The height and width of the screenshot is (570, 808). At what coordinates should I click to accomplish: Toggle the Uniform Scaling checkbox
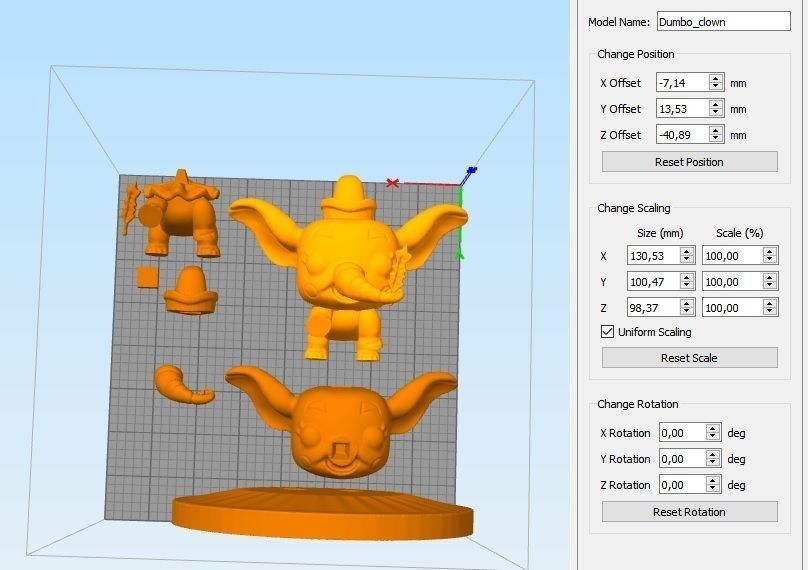tap(608, 331)
